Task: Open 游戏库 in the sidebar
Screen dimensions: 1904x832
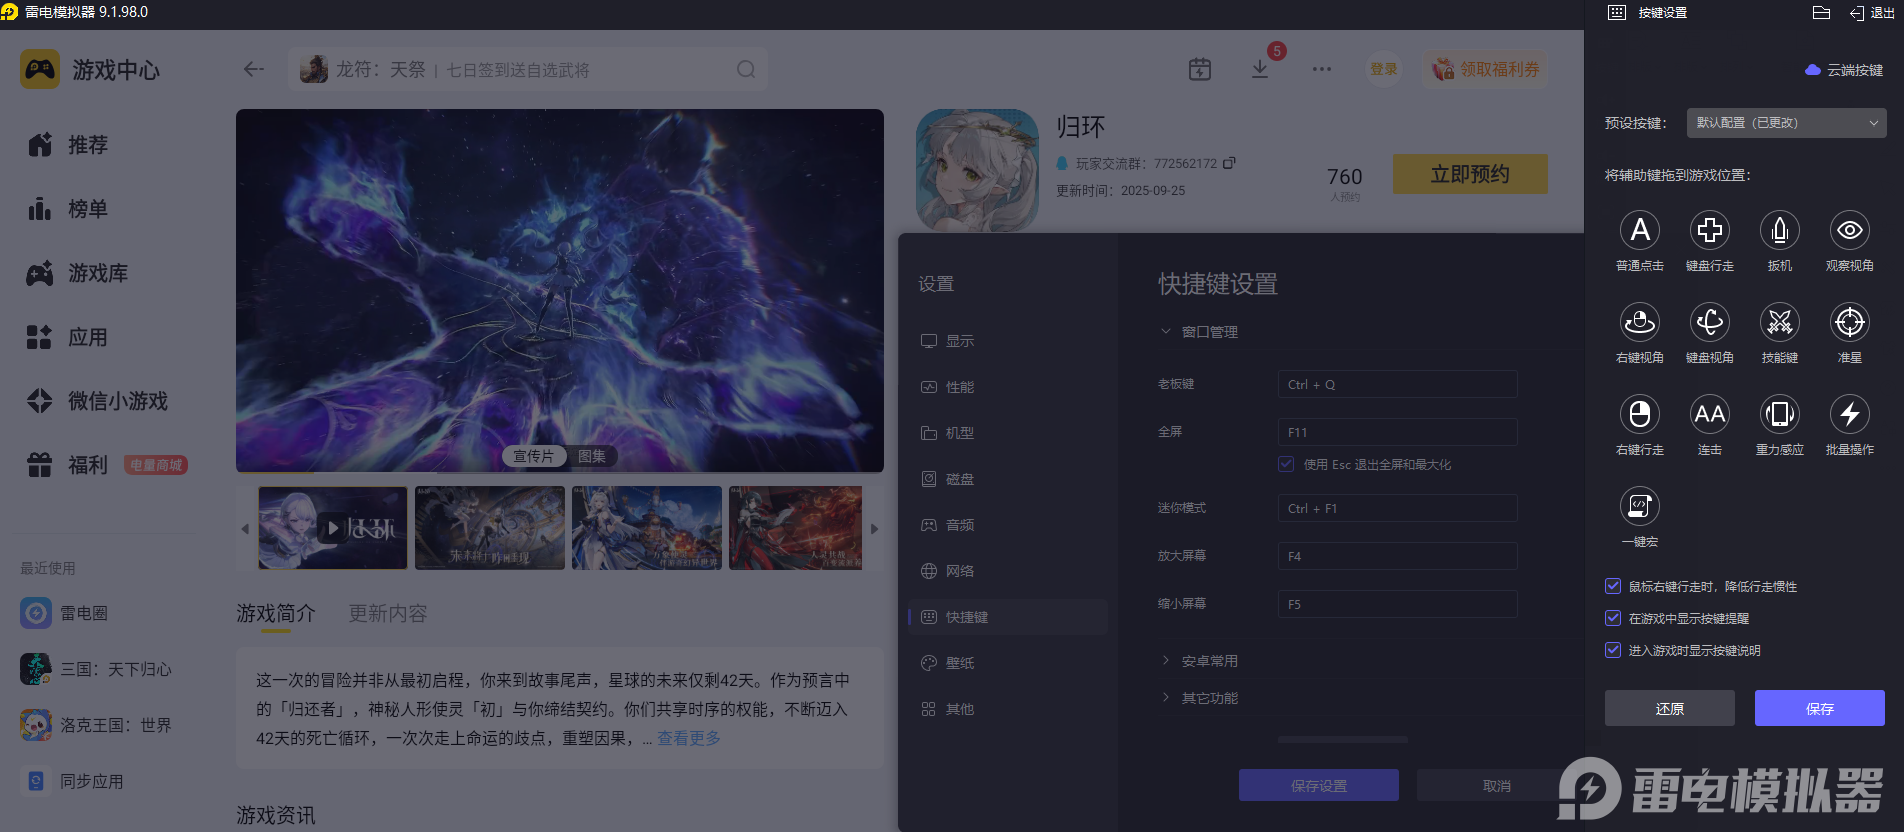Action: 78,273
